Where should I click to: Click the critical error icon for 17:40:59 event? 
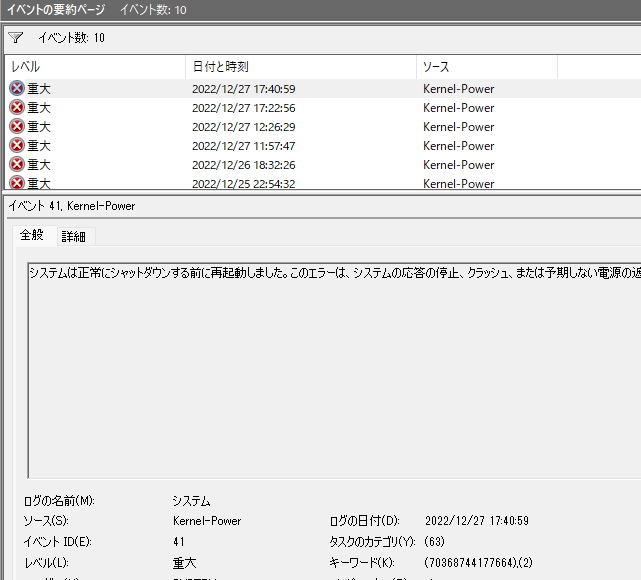[17, 88]
